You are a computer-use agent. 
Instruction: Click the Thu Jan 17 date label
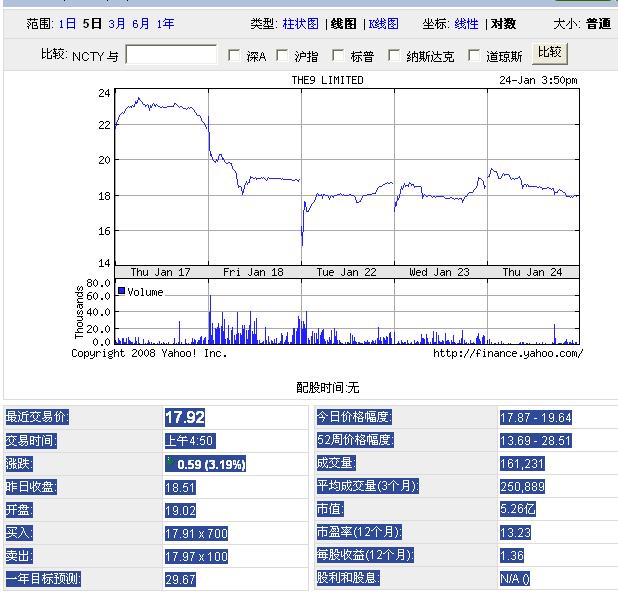[160, 272]
